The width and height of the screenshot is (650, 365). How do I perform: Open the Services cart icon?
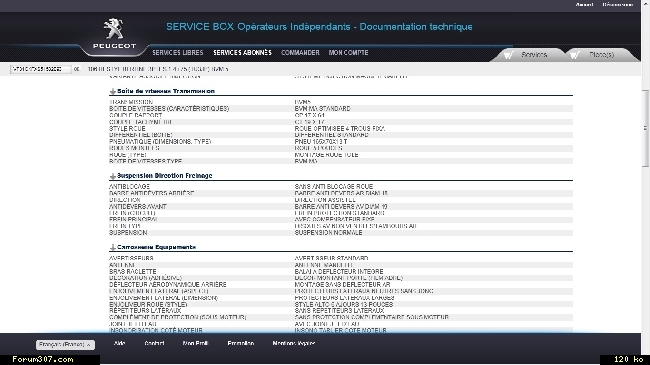click(509, 55)
